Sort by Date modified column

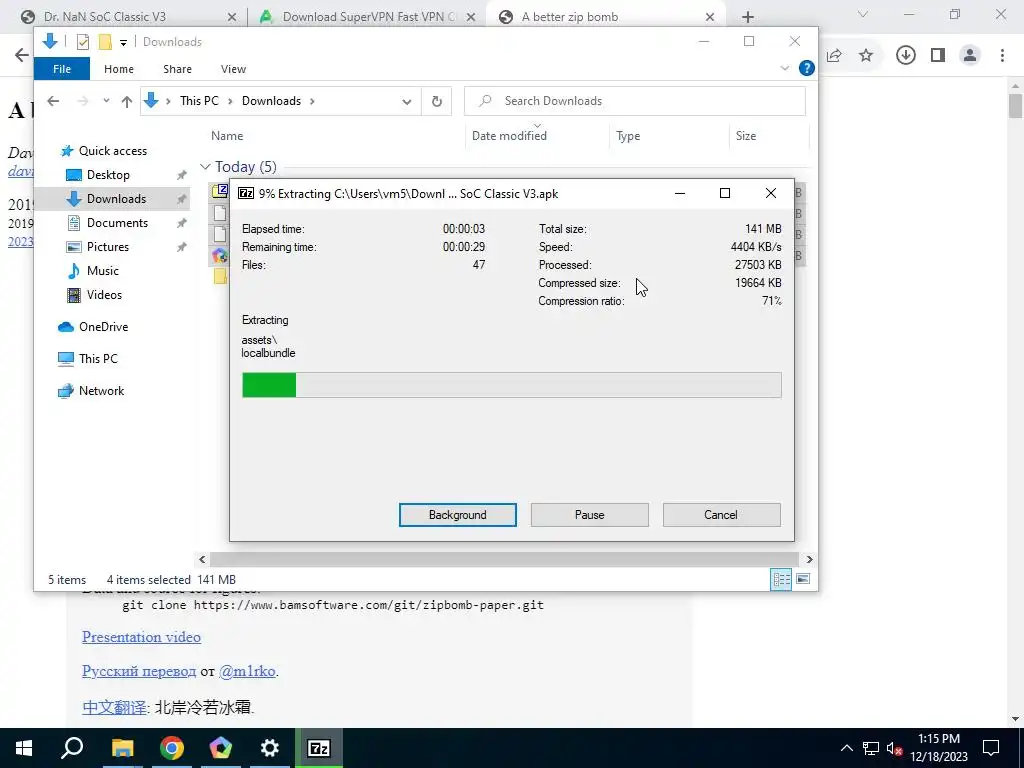tap(509, 136)
